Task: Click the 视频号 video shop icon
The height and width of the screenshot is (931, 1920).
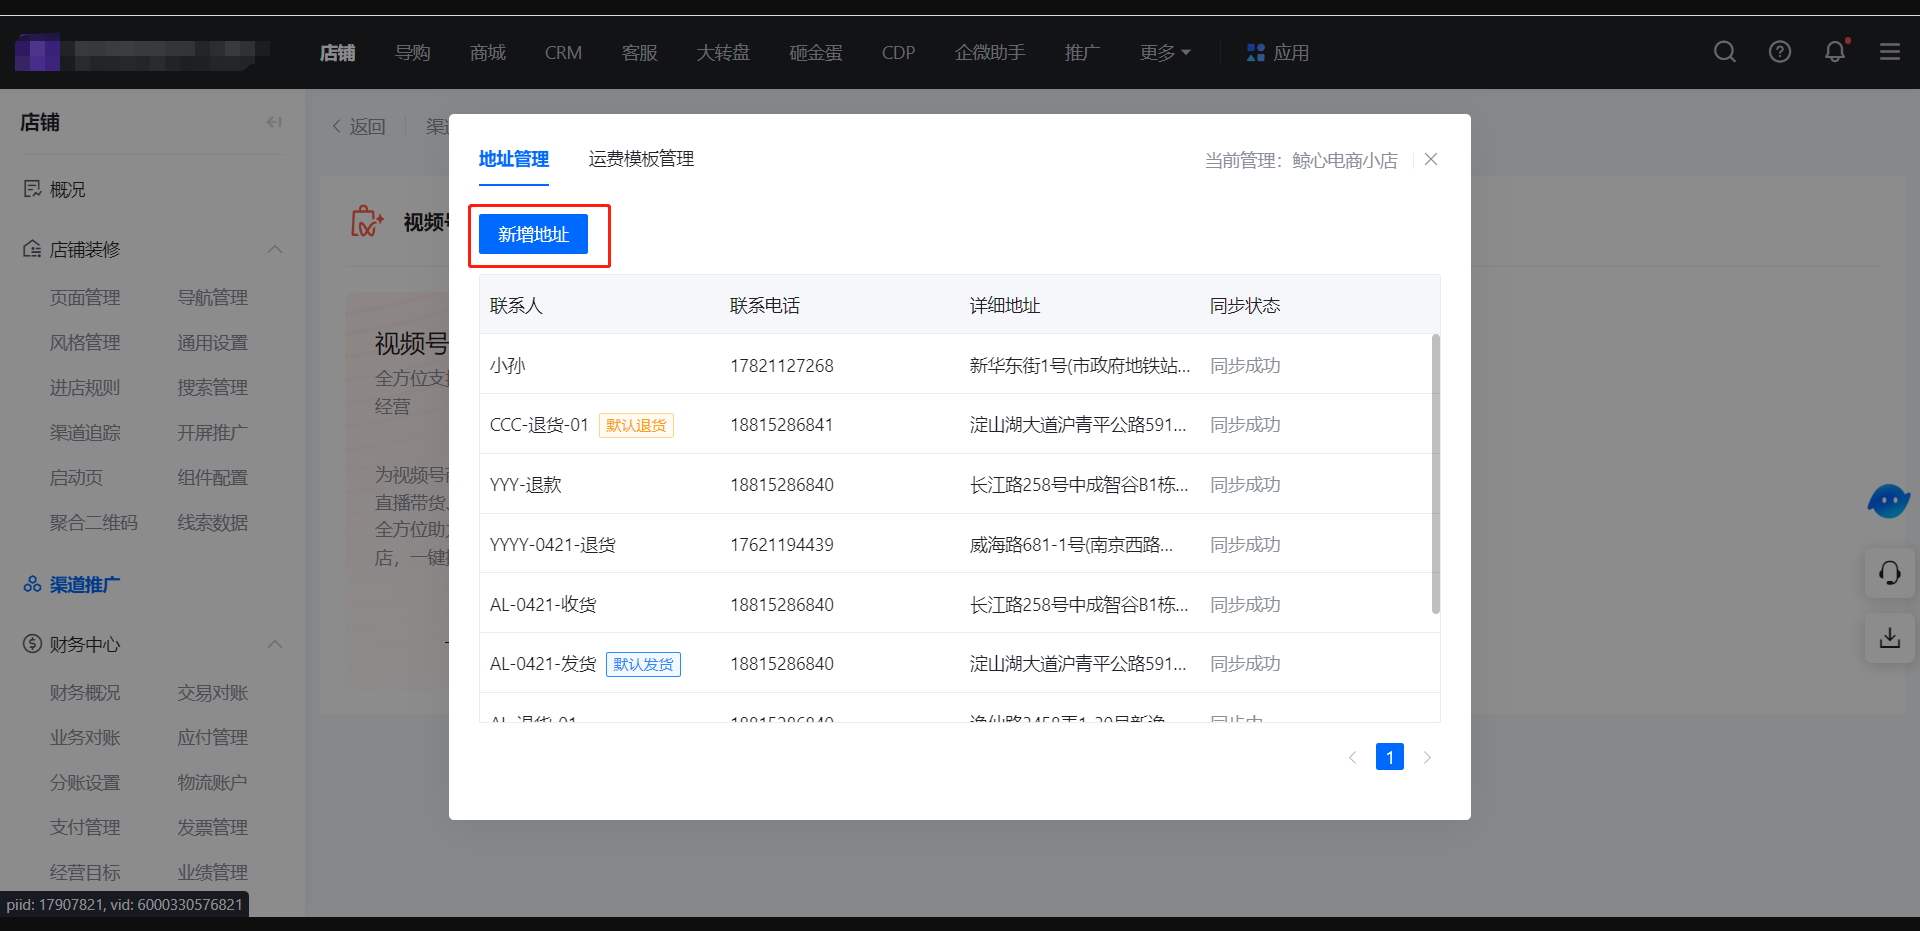Action: (x=367, y=221)
